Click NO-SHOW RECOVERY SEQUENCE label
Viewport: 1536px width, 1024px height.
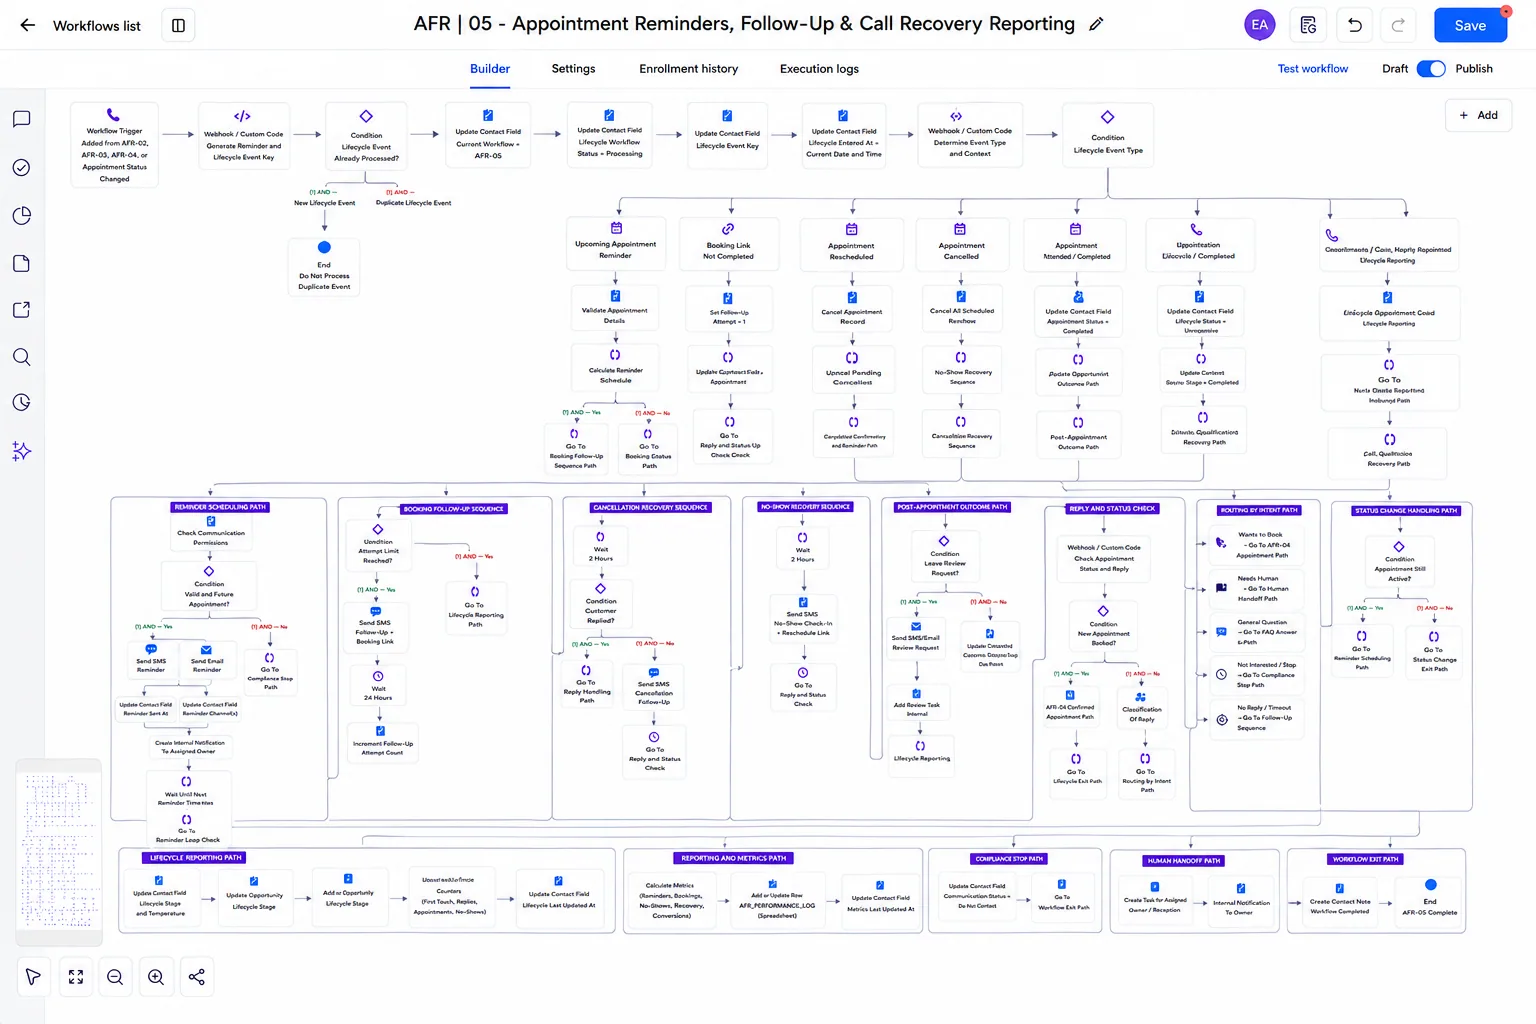click(x=805, y=507)
